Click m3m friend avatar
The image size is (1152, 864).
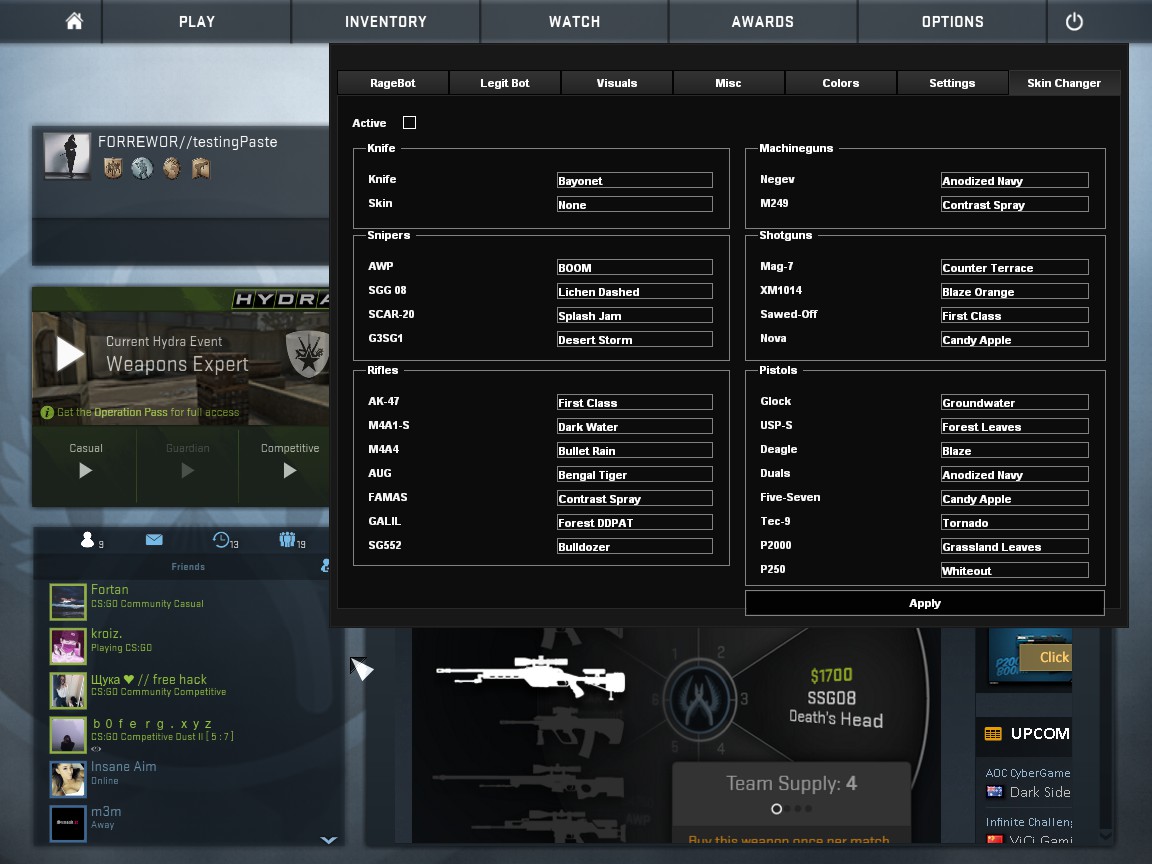(68, 824)
